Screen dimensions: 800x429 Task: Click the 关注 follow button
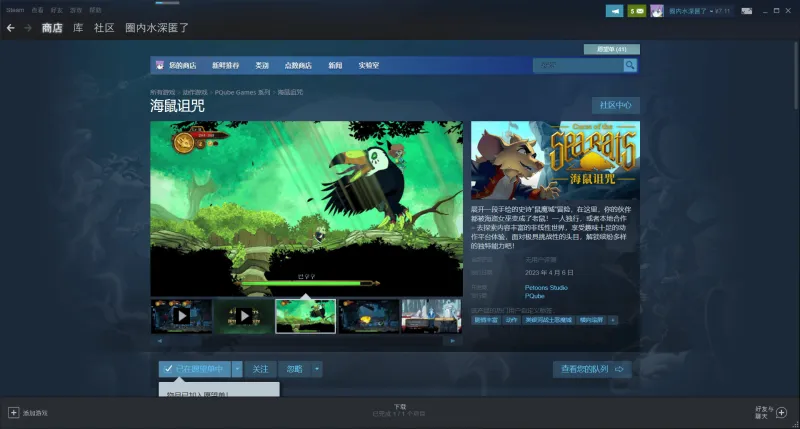(260, 369)
